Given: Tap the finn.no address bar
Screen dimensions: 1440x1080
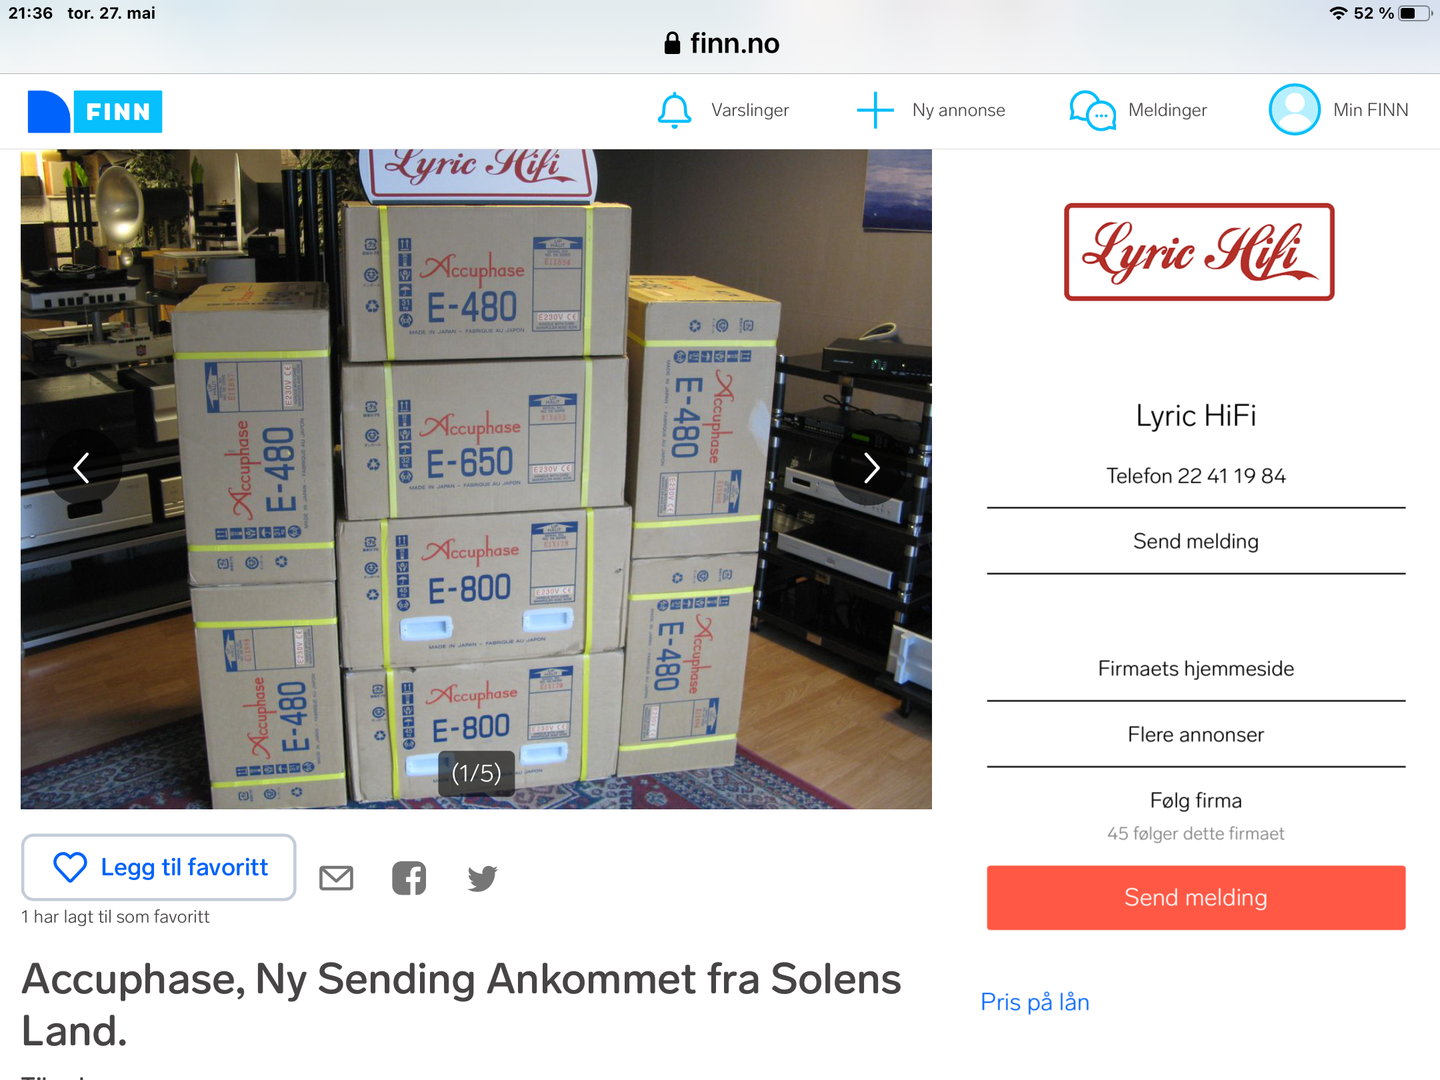Looking at the screenshot, I should pyautogui.click(x=720, y=43).
